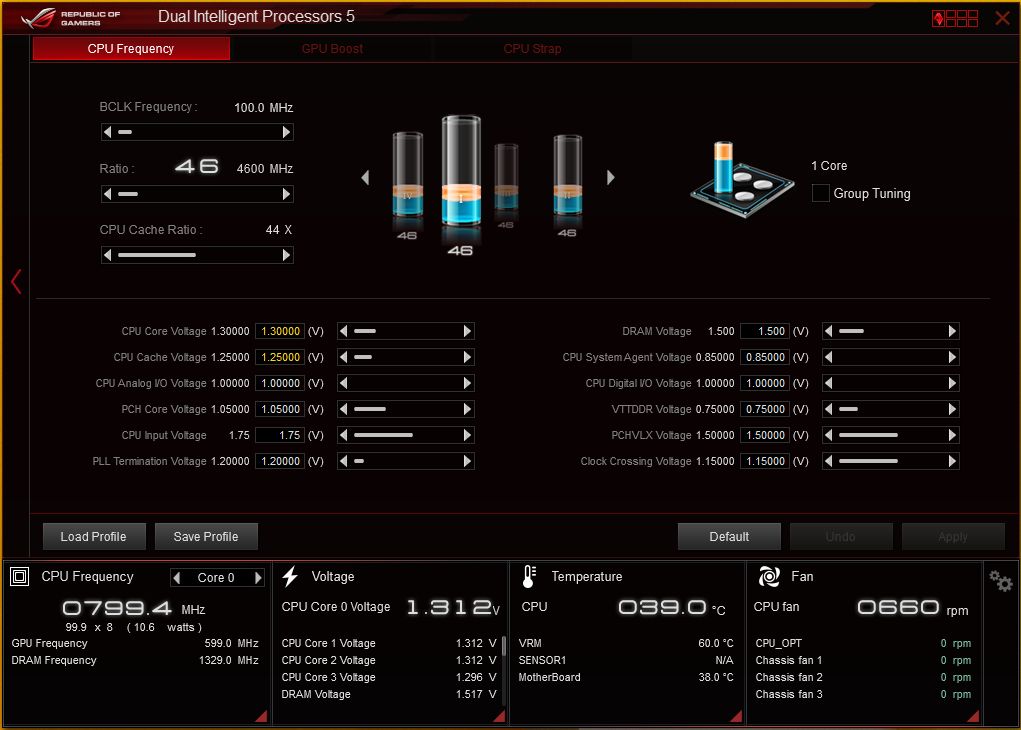The width and height of the screenshot is (1021, 730).
Task: Collapse side panel with left red chevron
Action: point(16,282)
